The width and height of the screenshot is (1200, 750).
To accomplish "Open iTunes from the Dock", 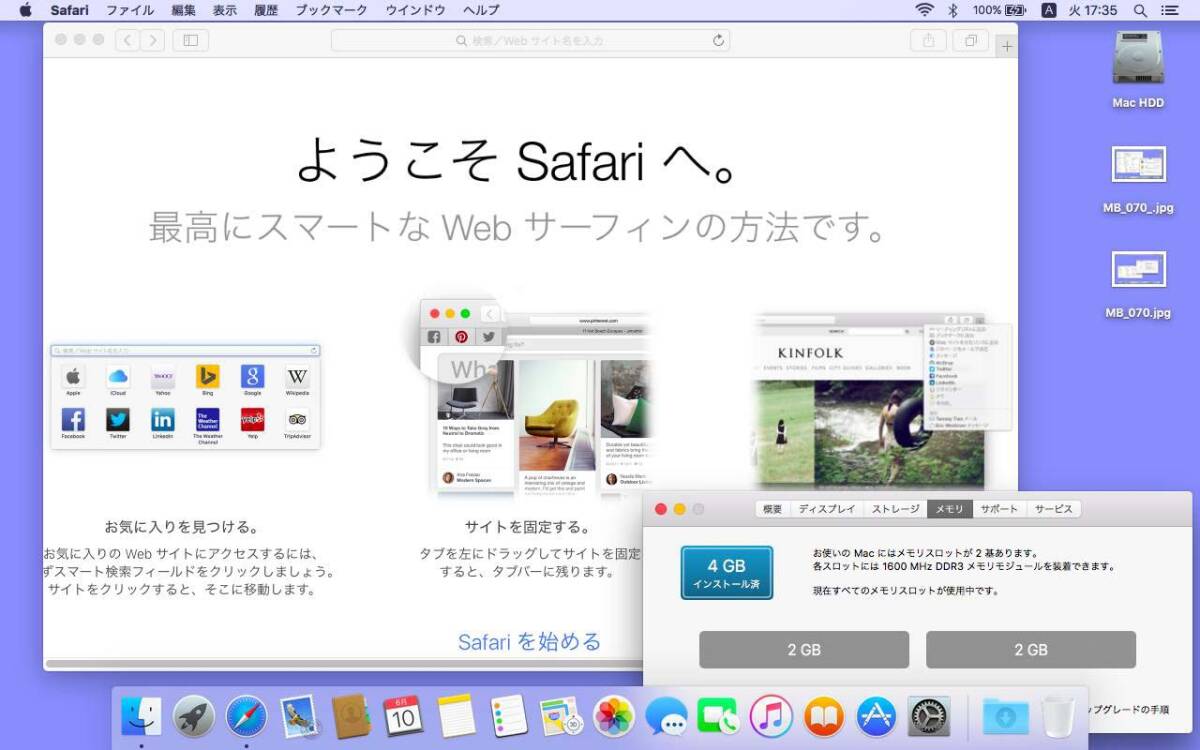I will click(771, 716).
